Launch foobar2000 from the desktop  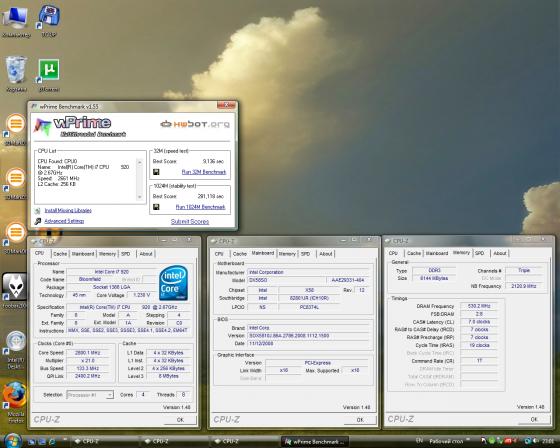click(x=15, y=290)
